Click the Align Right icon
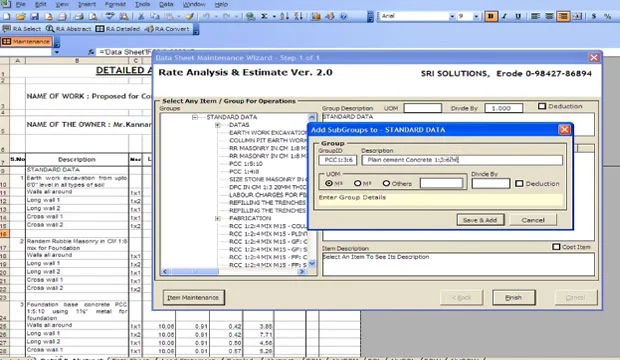The height and width of the screenshot is (360, 620). 563,16
